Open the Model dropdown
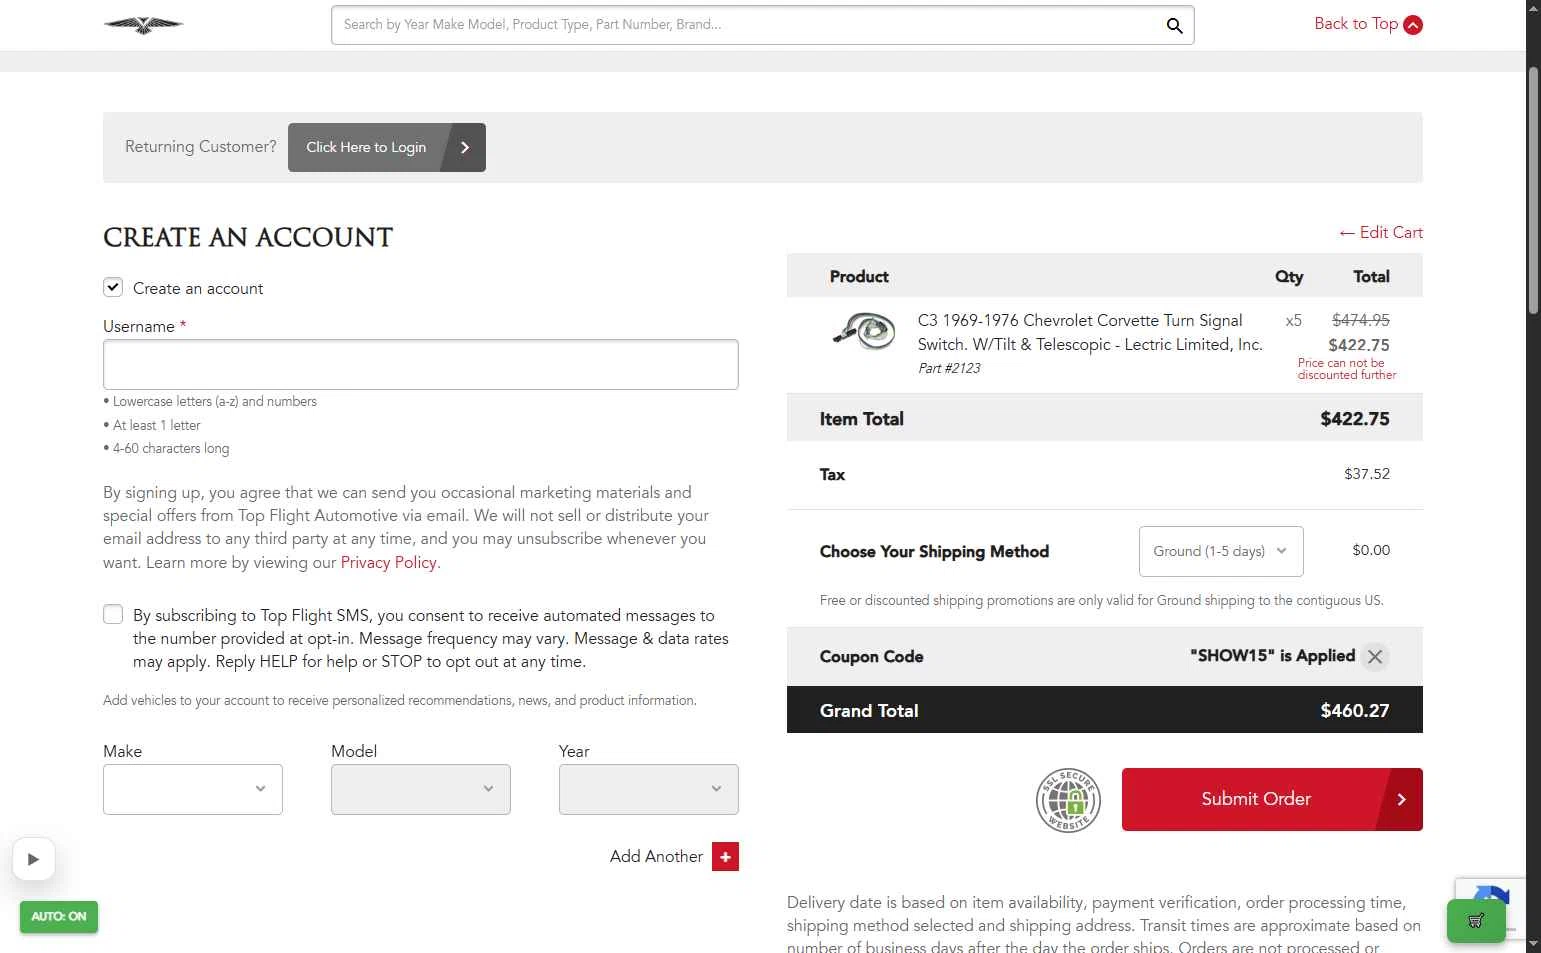 421,789
